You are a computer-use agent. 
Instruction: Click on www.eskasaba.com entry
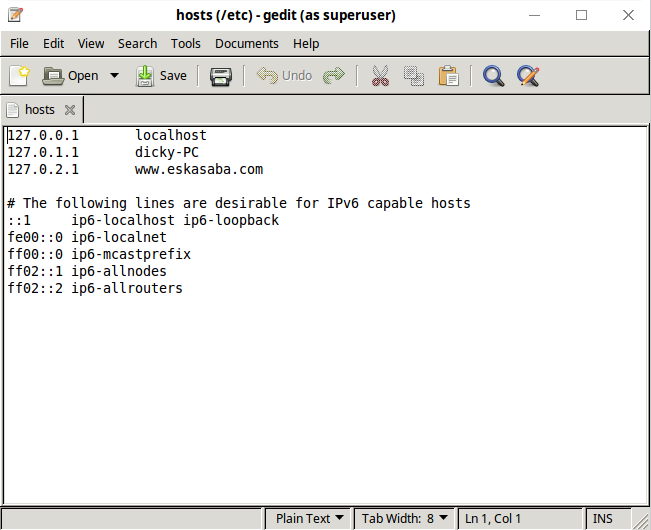tap(199, 169)
